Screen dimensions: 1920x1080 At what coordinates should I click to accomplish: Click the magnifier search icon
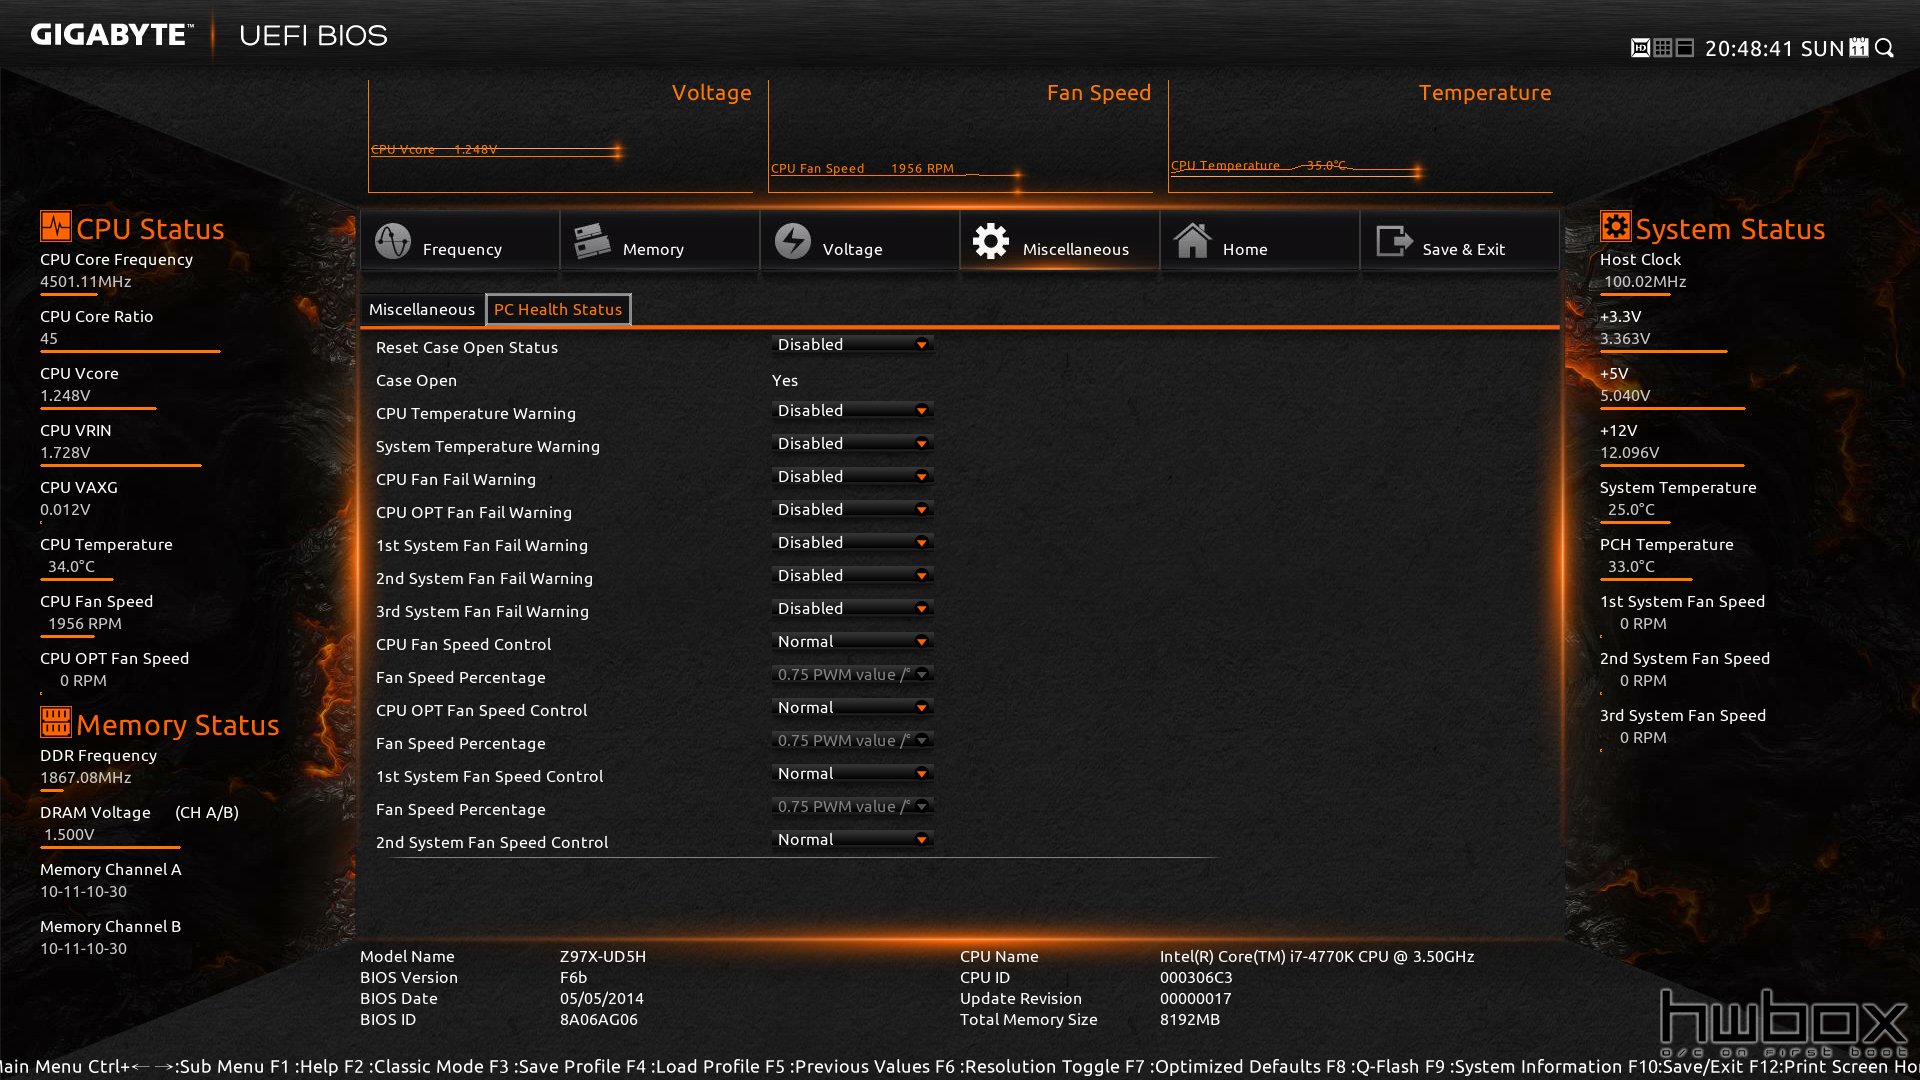coord(1884,48)
